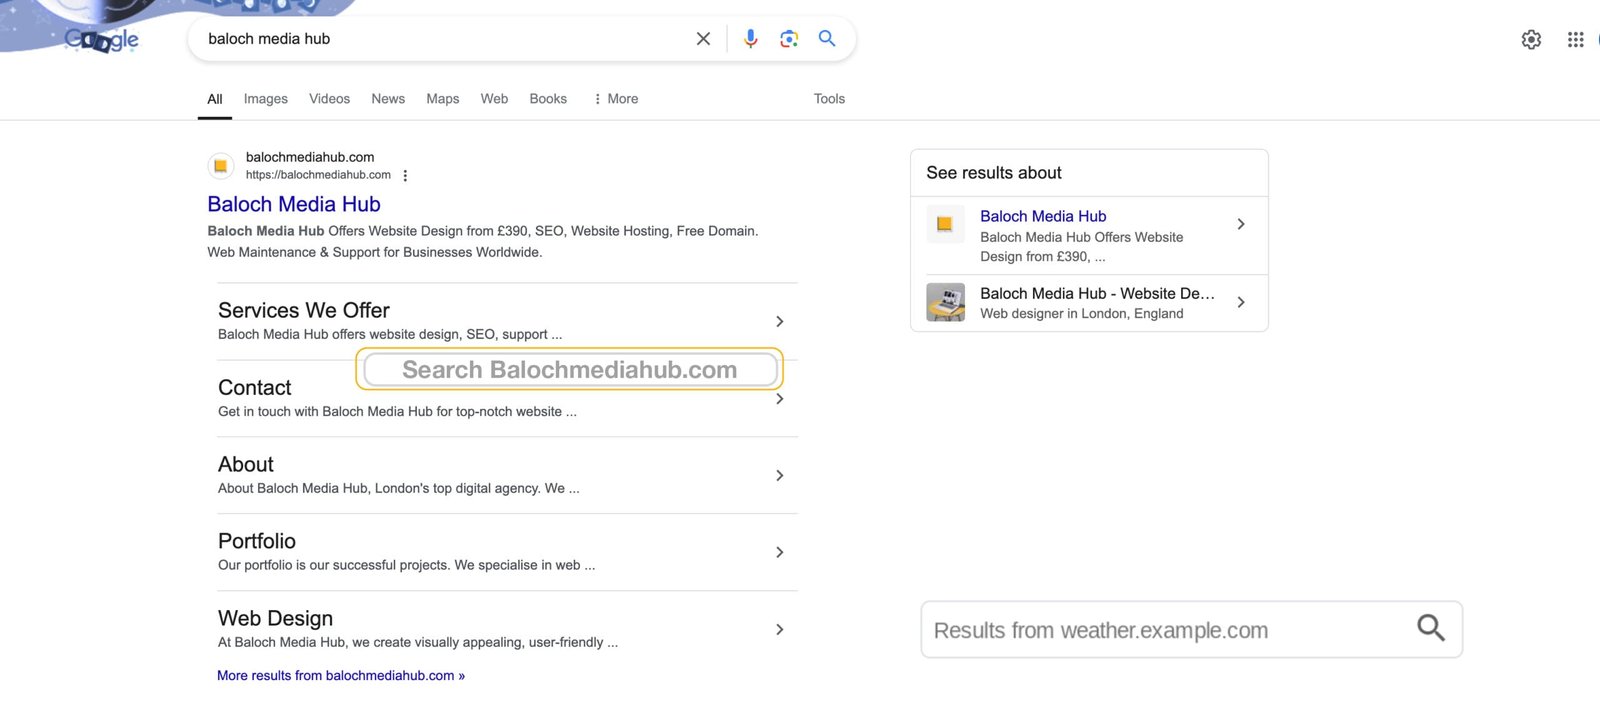1600x725 pixels.
Task: Open Baloch Media Hub thumbnail in side panel
Action: pyautogui.click(x=945, y=224)
